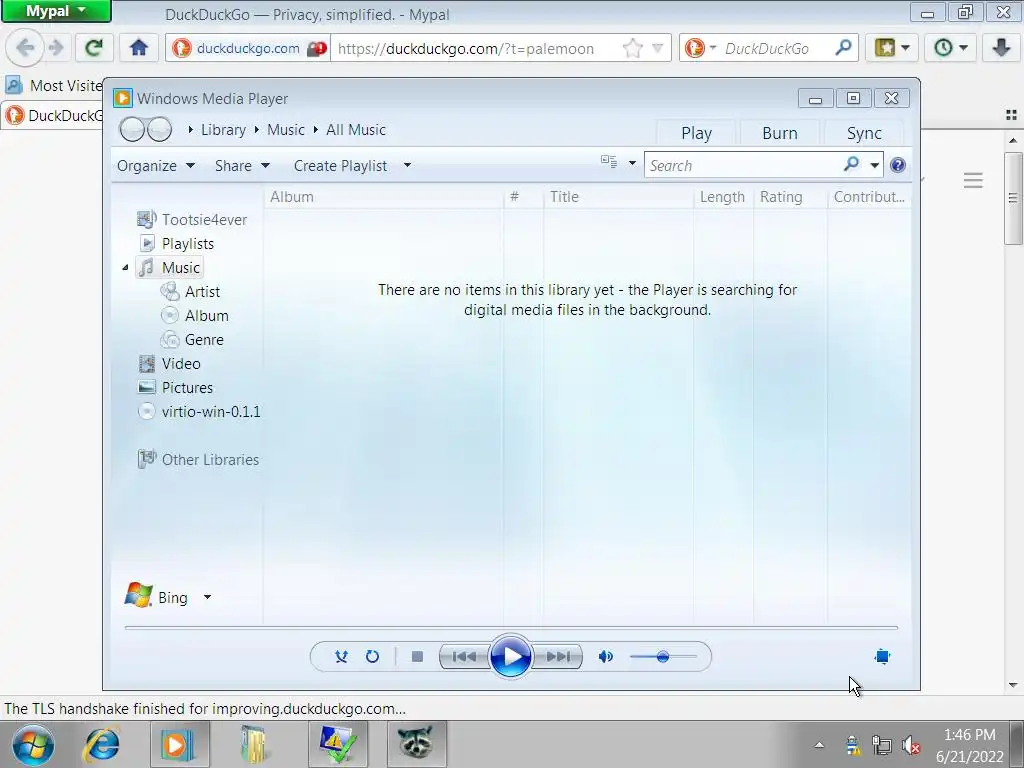
Task: Click Music in the breadcrumb
Action: point(286,130)
